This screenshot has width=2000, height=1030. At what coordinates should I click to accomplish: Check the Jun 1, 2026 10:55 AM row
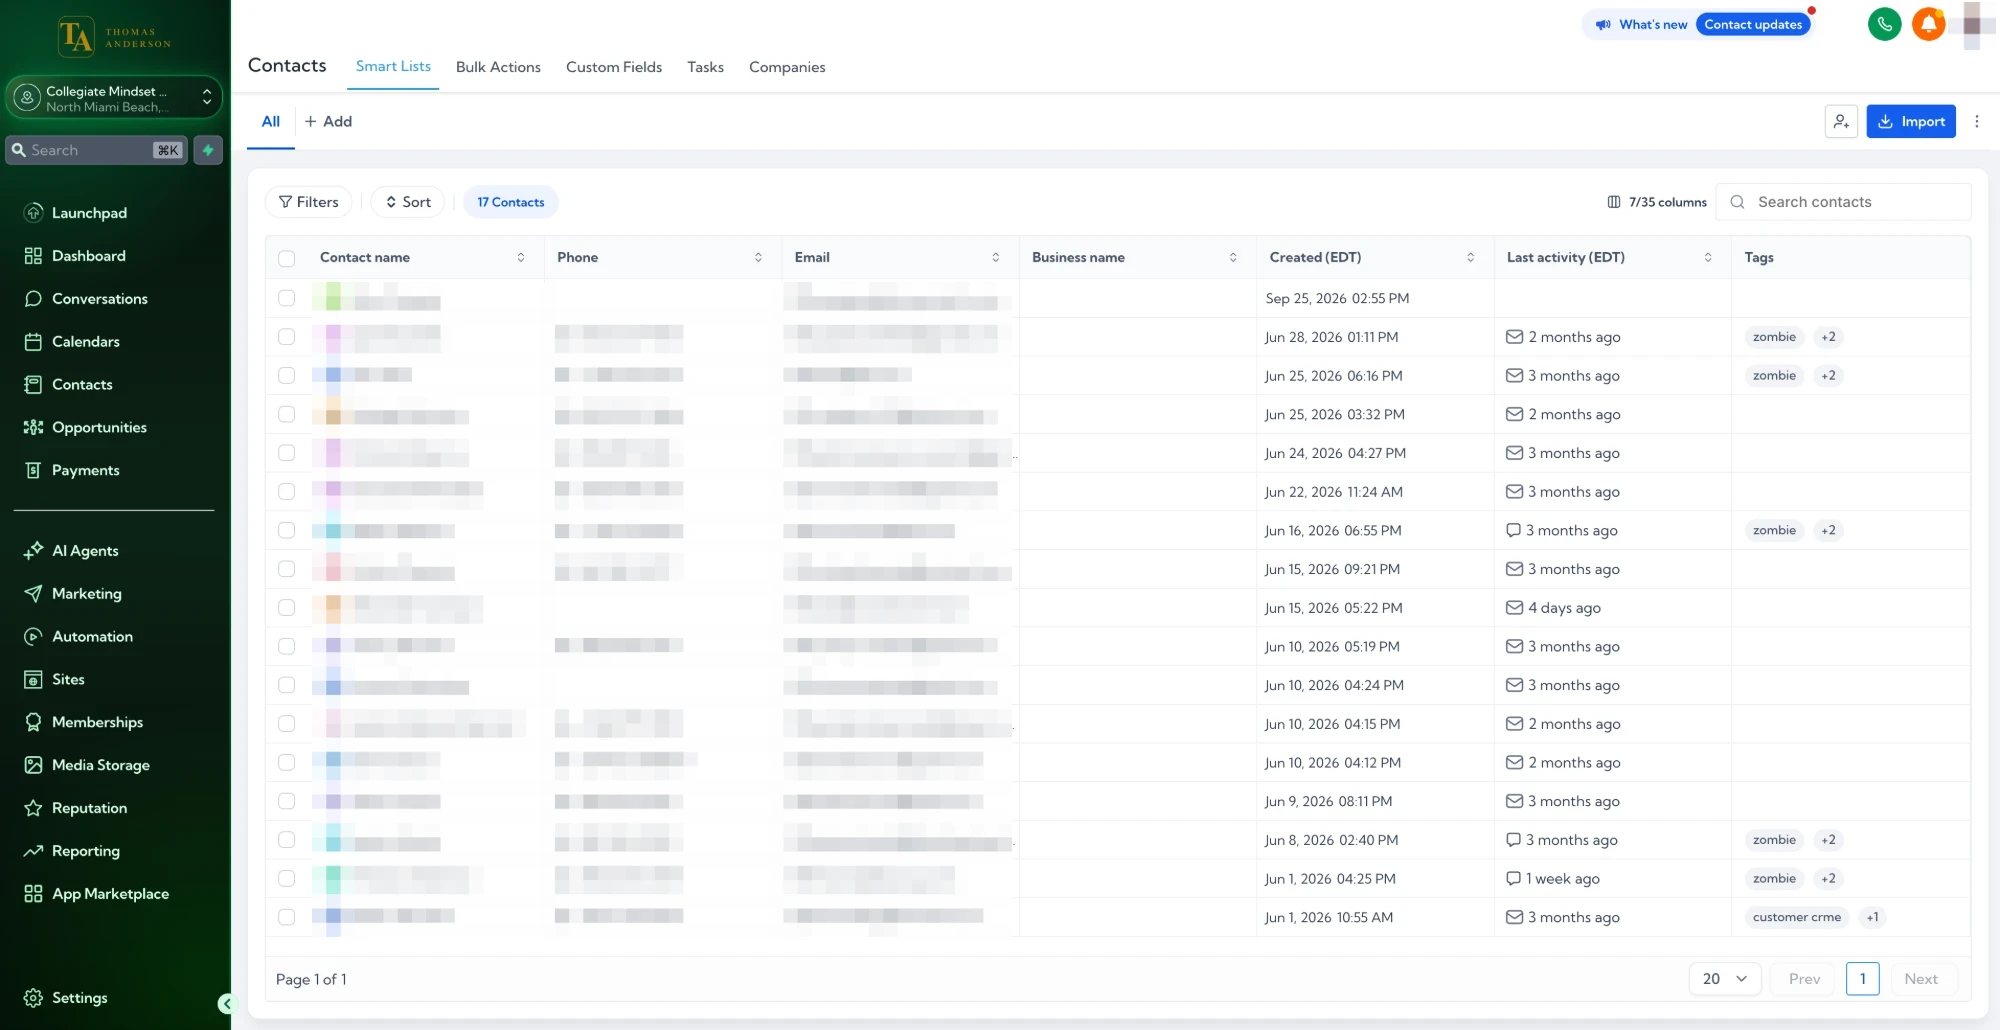point(287,918)
